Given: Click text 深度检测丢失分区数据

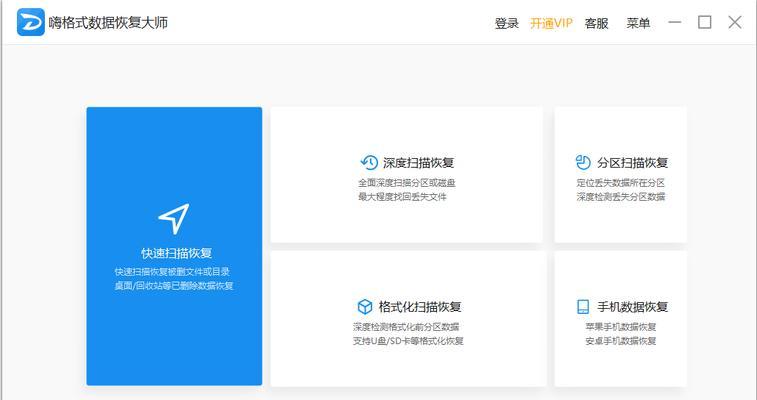Looking at the screenshot, I should (x=621, y=197).
